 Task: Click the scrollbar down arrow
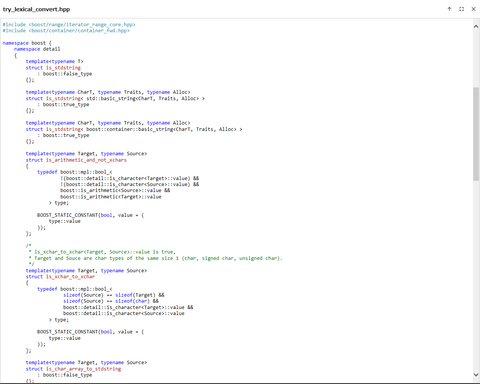point(476,375)
